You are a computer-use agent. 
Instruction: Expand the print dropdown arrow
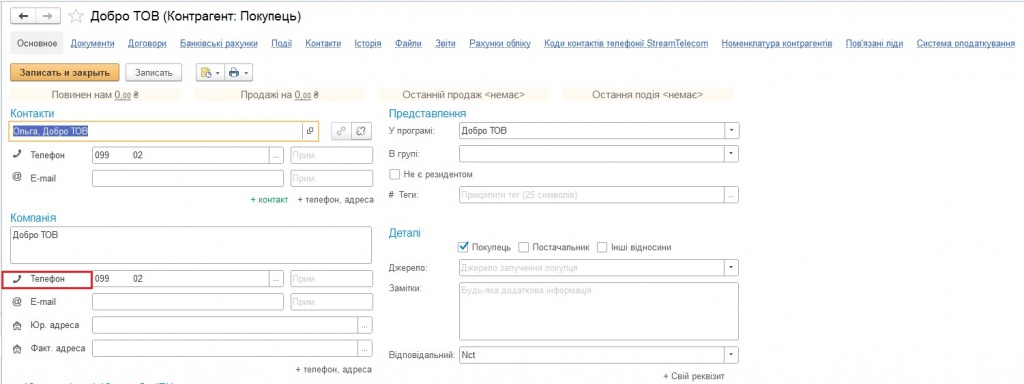[x=246, y=72]
